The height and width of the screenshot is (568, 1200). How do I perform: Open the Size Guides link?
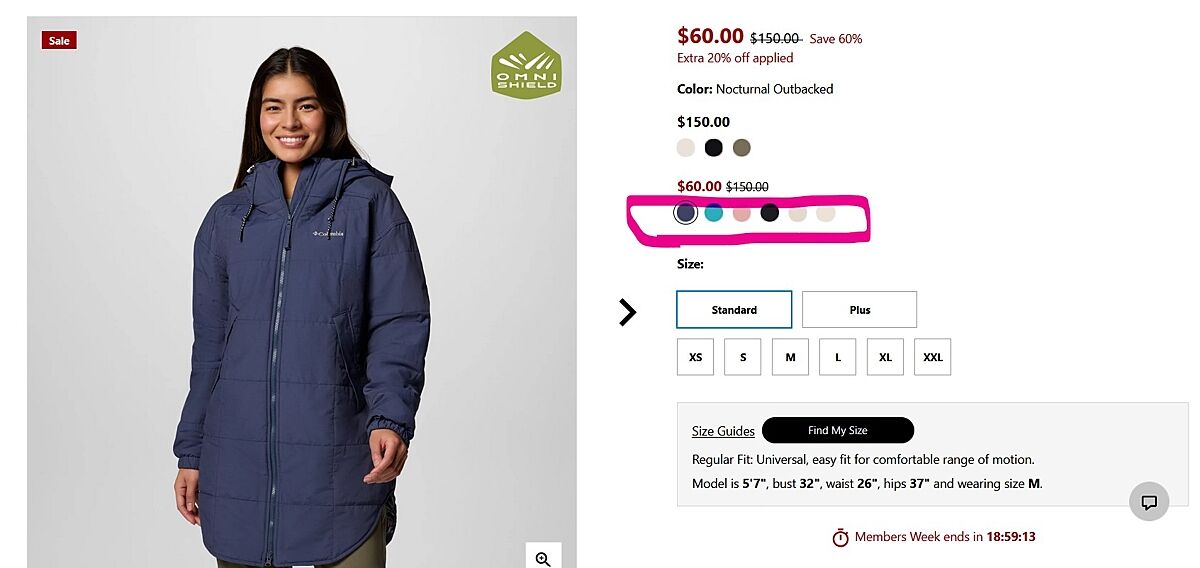(x=723, y=431)
